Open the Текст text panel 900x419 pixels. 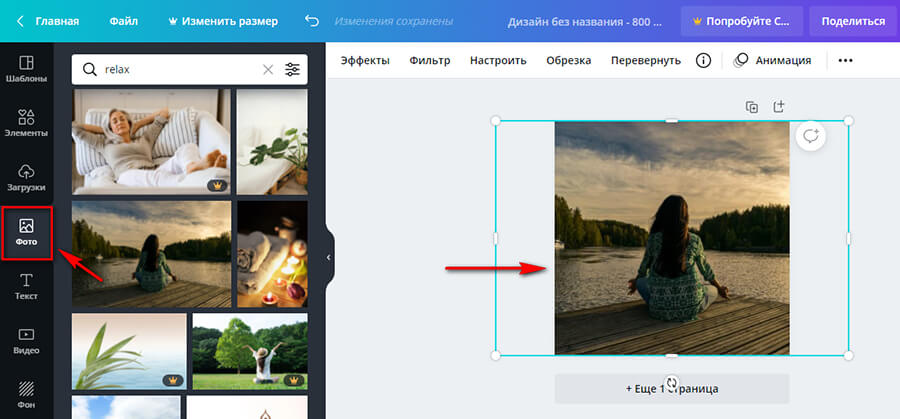[x=26, y=286]
